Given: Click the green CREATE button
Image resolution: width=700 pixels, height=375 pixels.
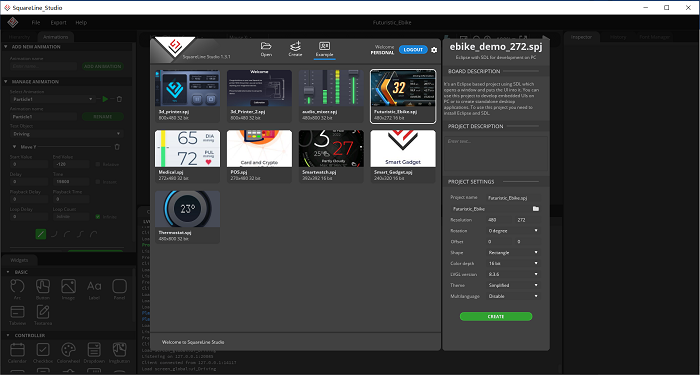Looking at the screenshot, I should 496,317.
